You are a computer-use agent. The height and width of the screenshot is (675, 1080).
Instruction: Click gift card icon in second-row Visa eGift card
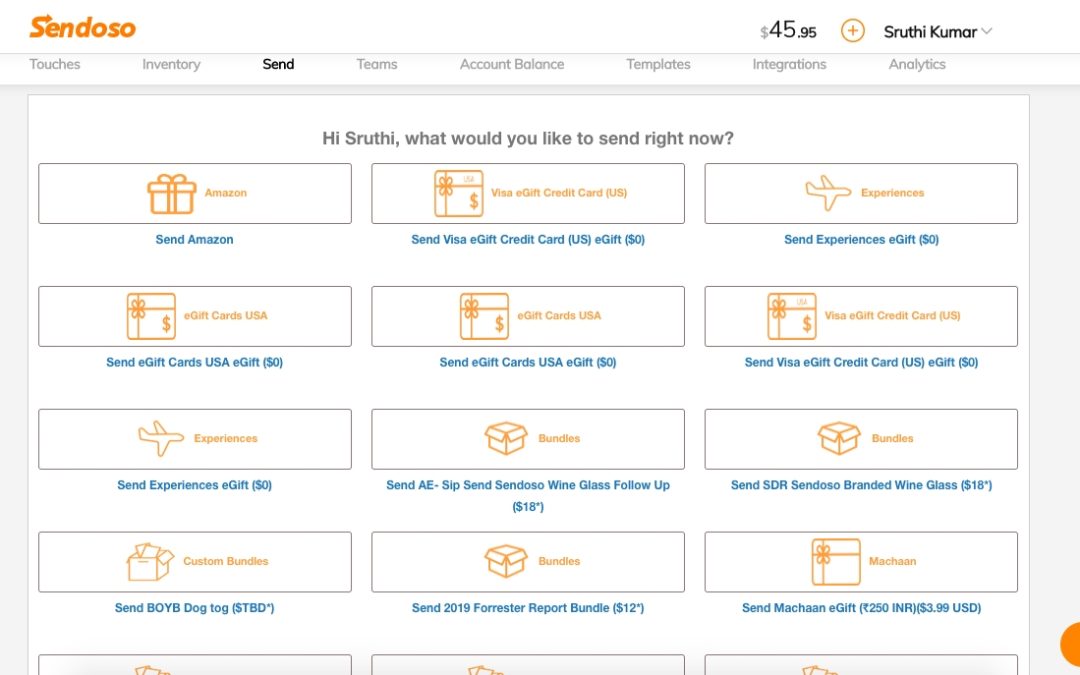(792, 316)
